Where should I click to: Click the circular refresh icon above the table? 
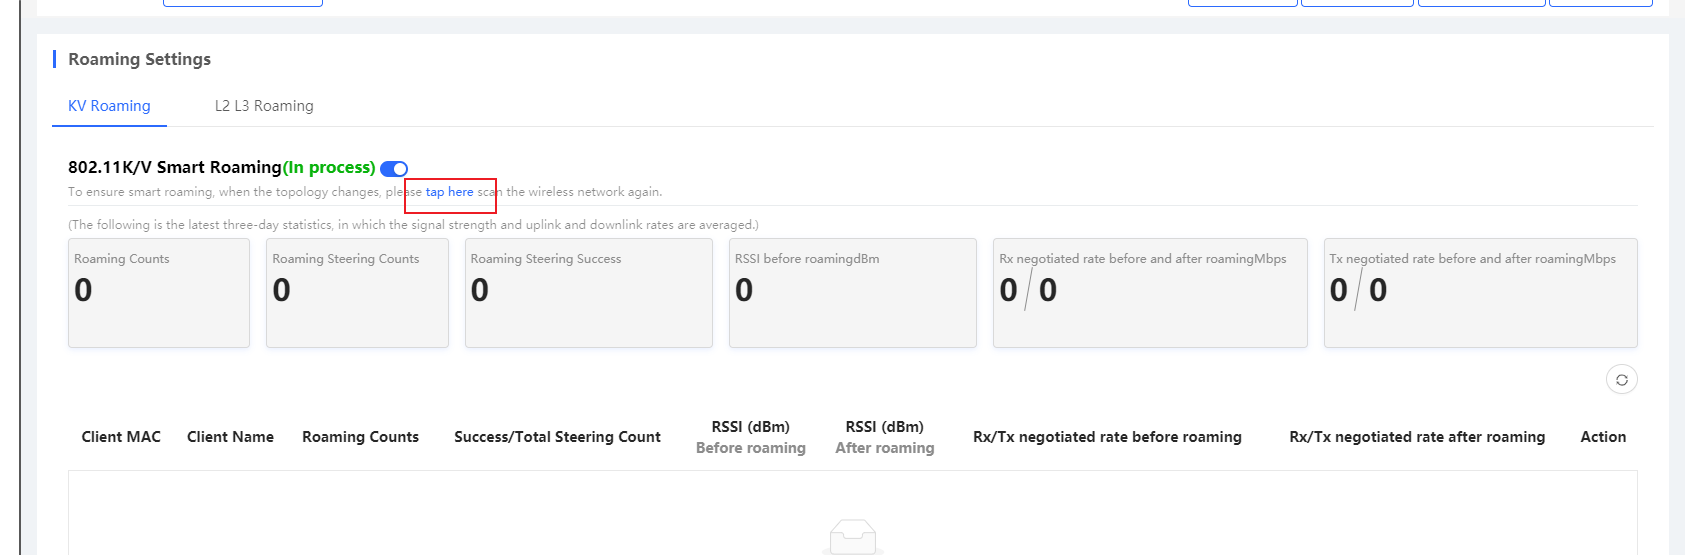1621,380
